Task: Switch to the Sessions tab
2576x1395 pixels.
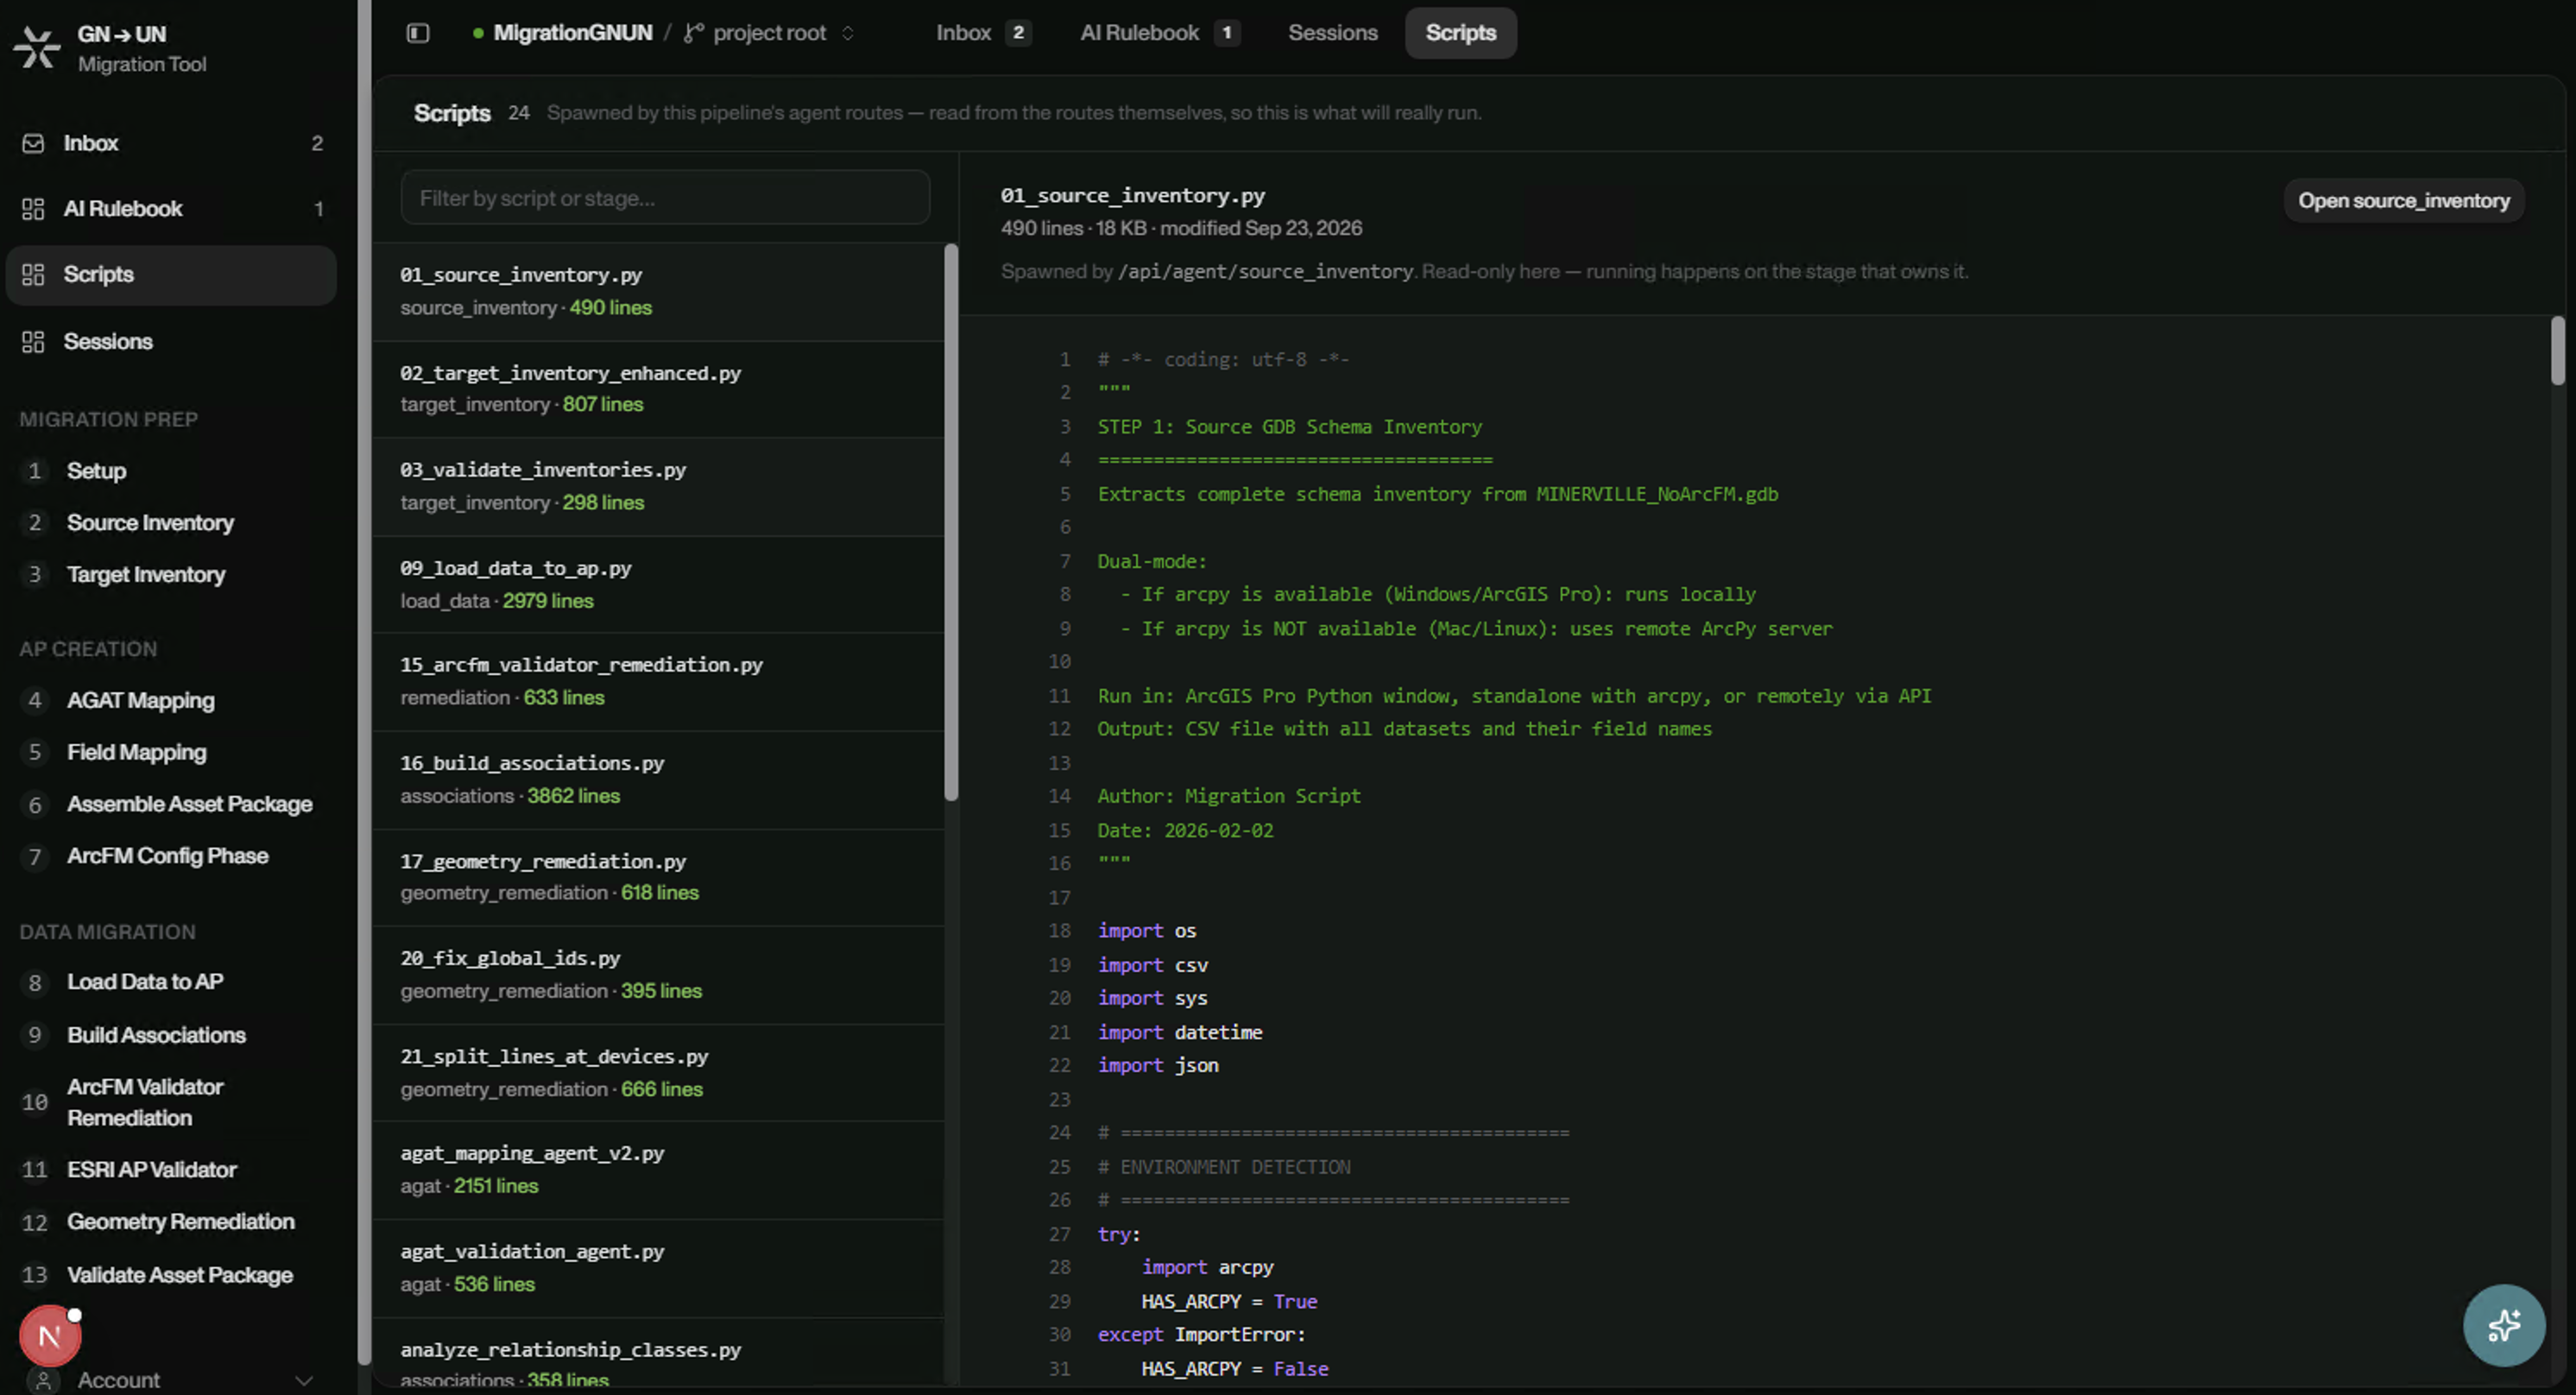Action: tap(1332, 33)
